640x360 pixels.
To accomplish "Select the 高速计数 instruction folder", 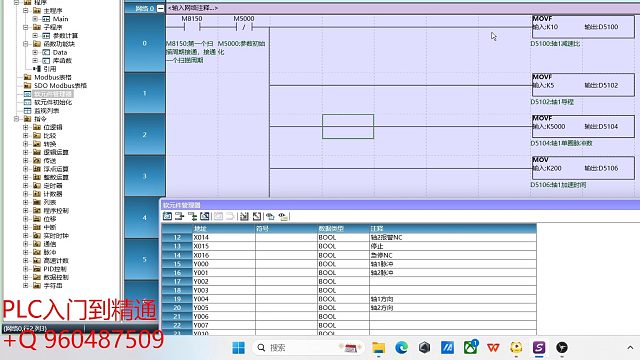I will (56, 260).
